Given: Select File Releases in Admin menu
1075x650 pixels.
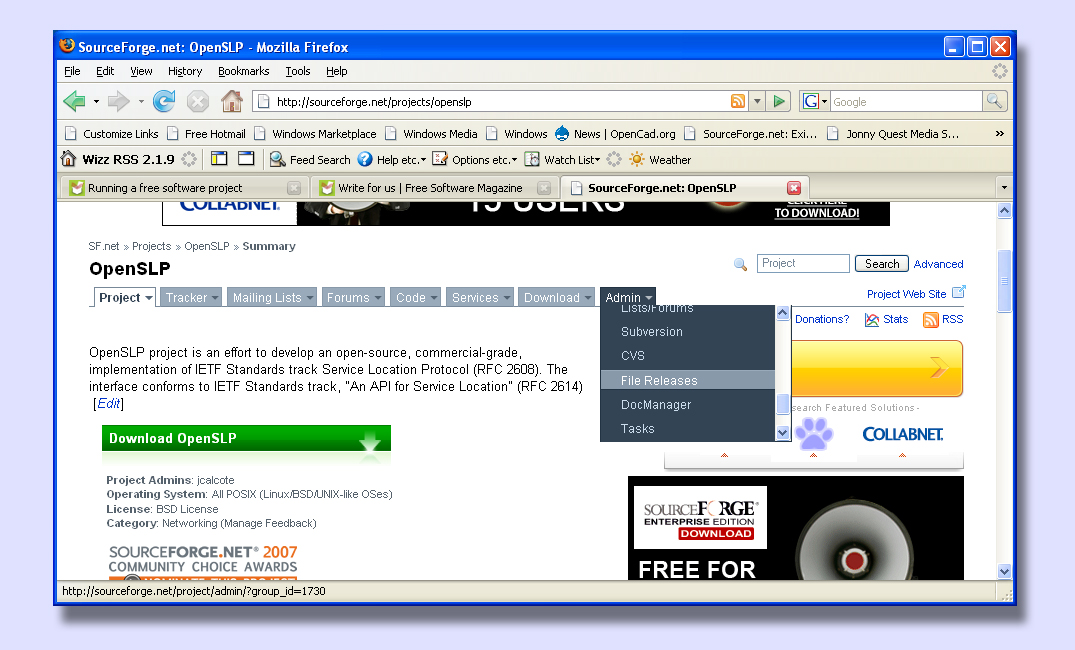Looking at the screenshot, I should coord(688,380).
